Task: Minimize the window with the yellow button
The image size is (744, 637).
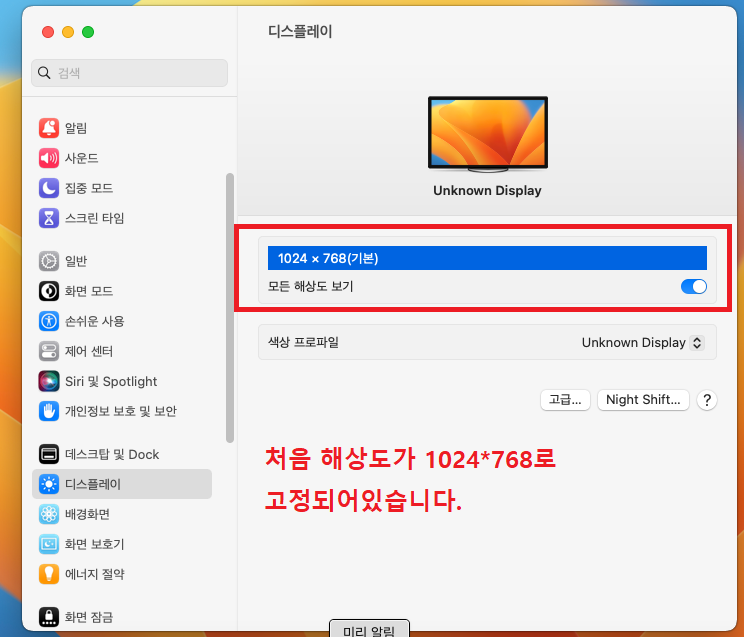Action: tap(68, 32)
